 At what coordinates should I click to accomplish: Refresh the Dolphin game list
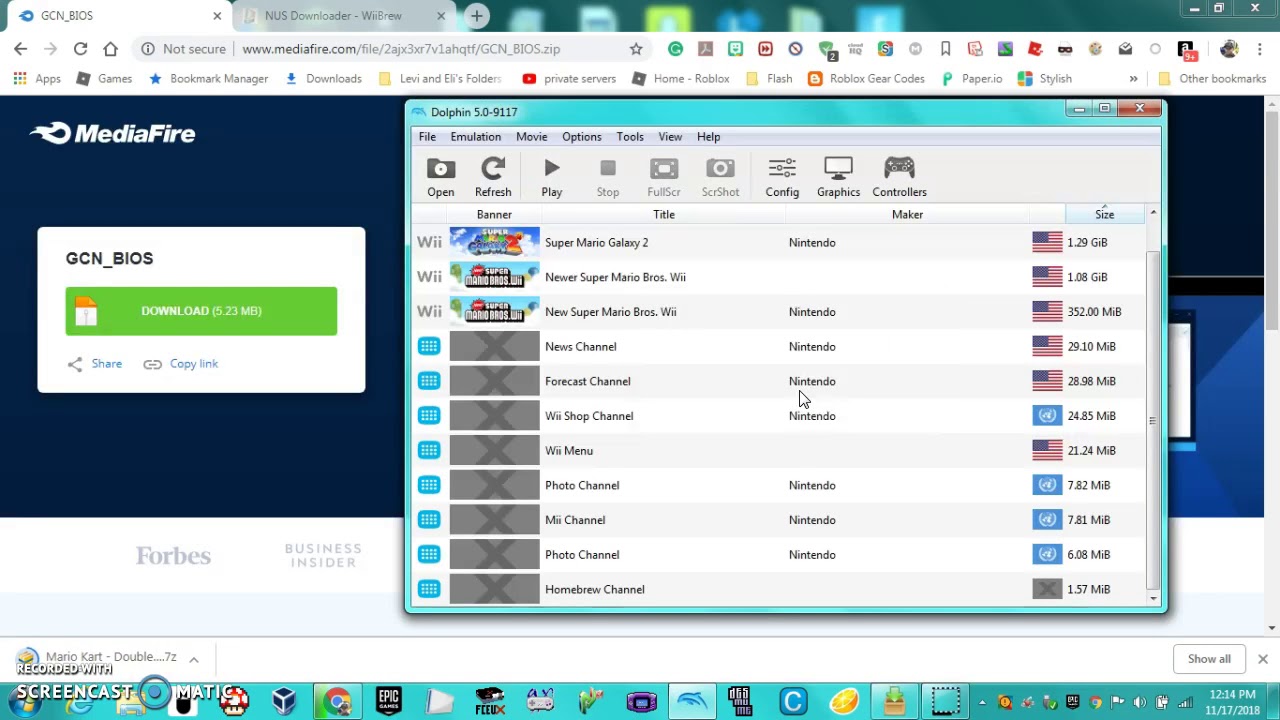(493, 177)
